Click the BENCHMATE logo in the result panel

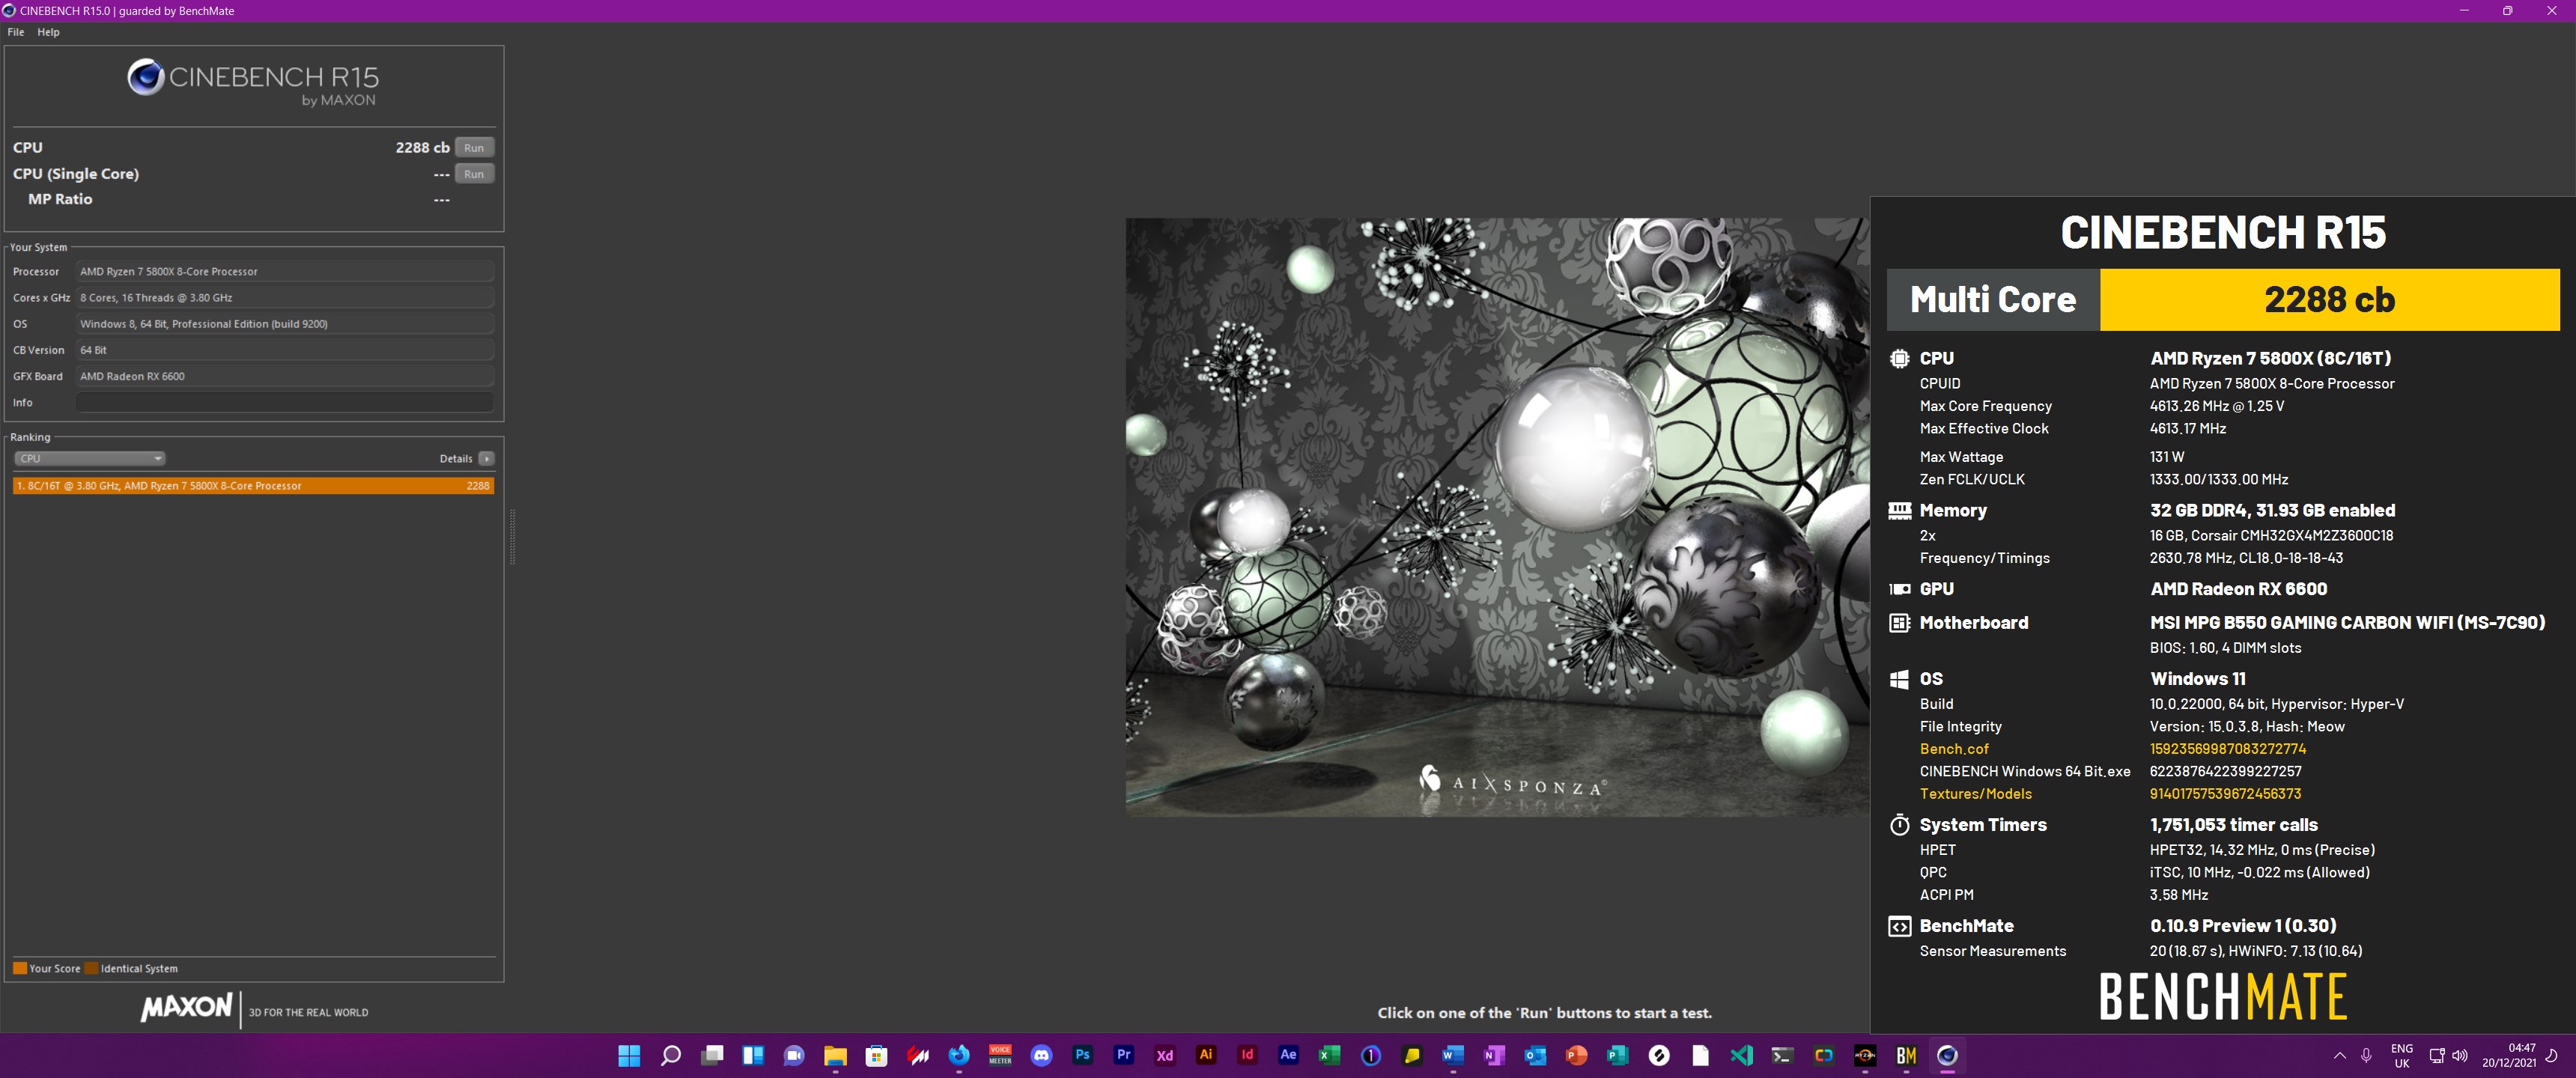pyautogui.click(x=2222, y=997)
